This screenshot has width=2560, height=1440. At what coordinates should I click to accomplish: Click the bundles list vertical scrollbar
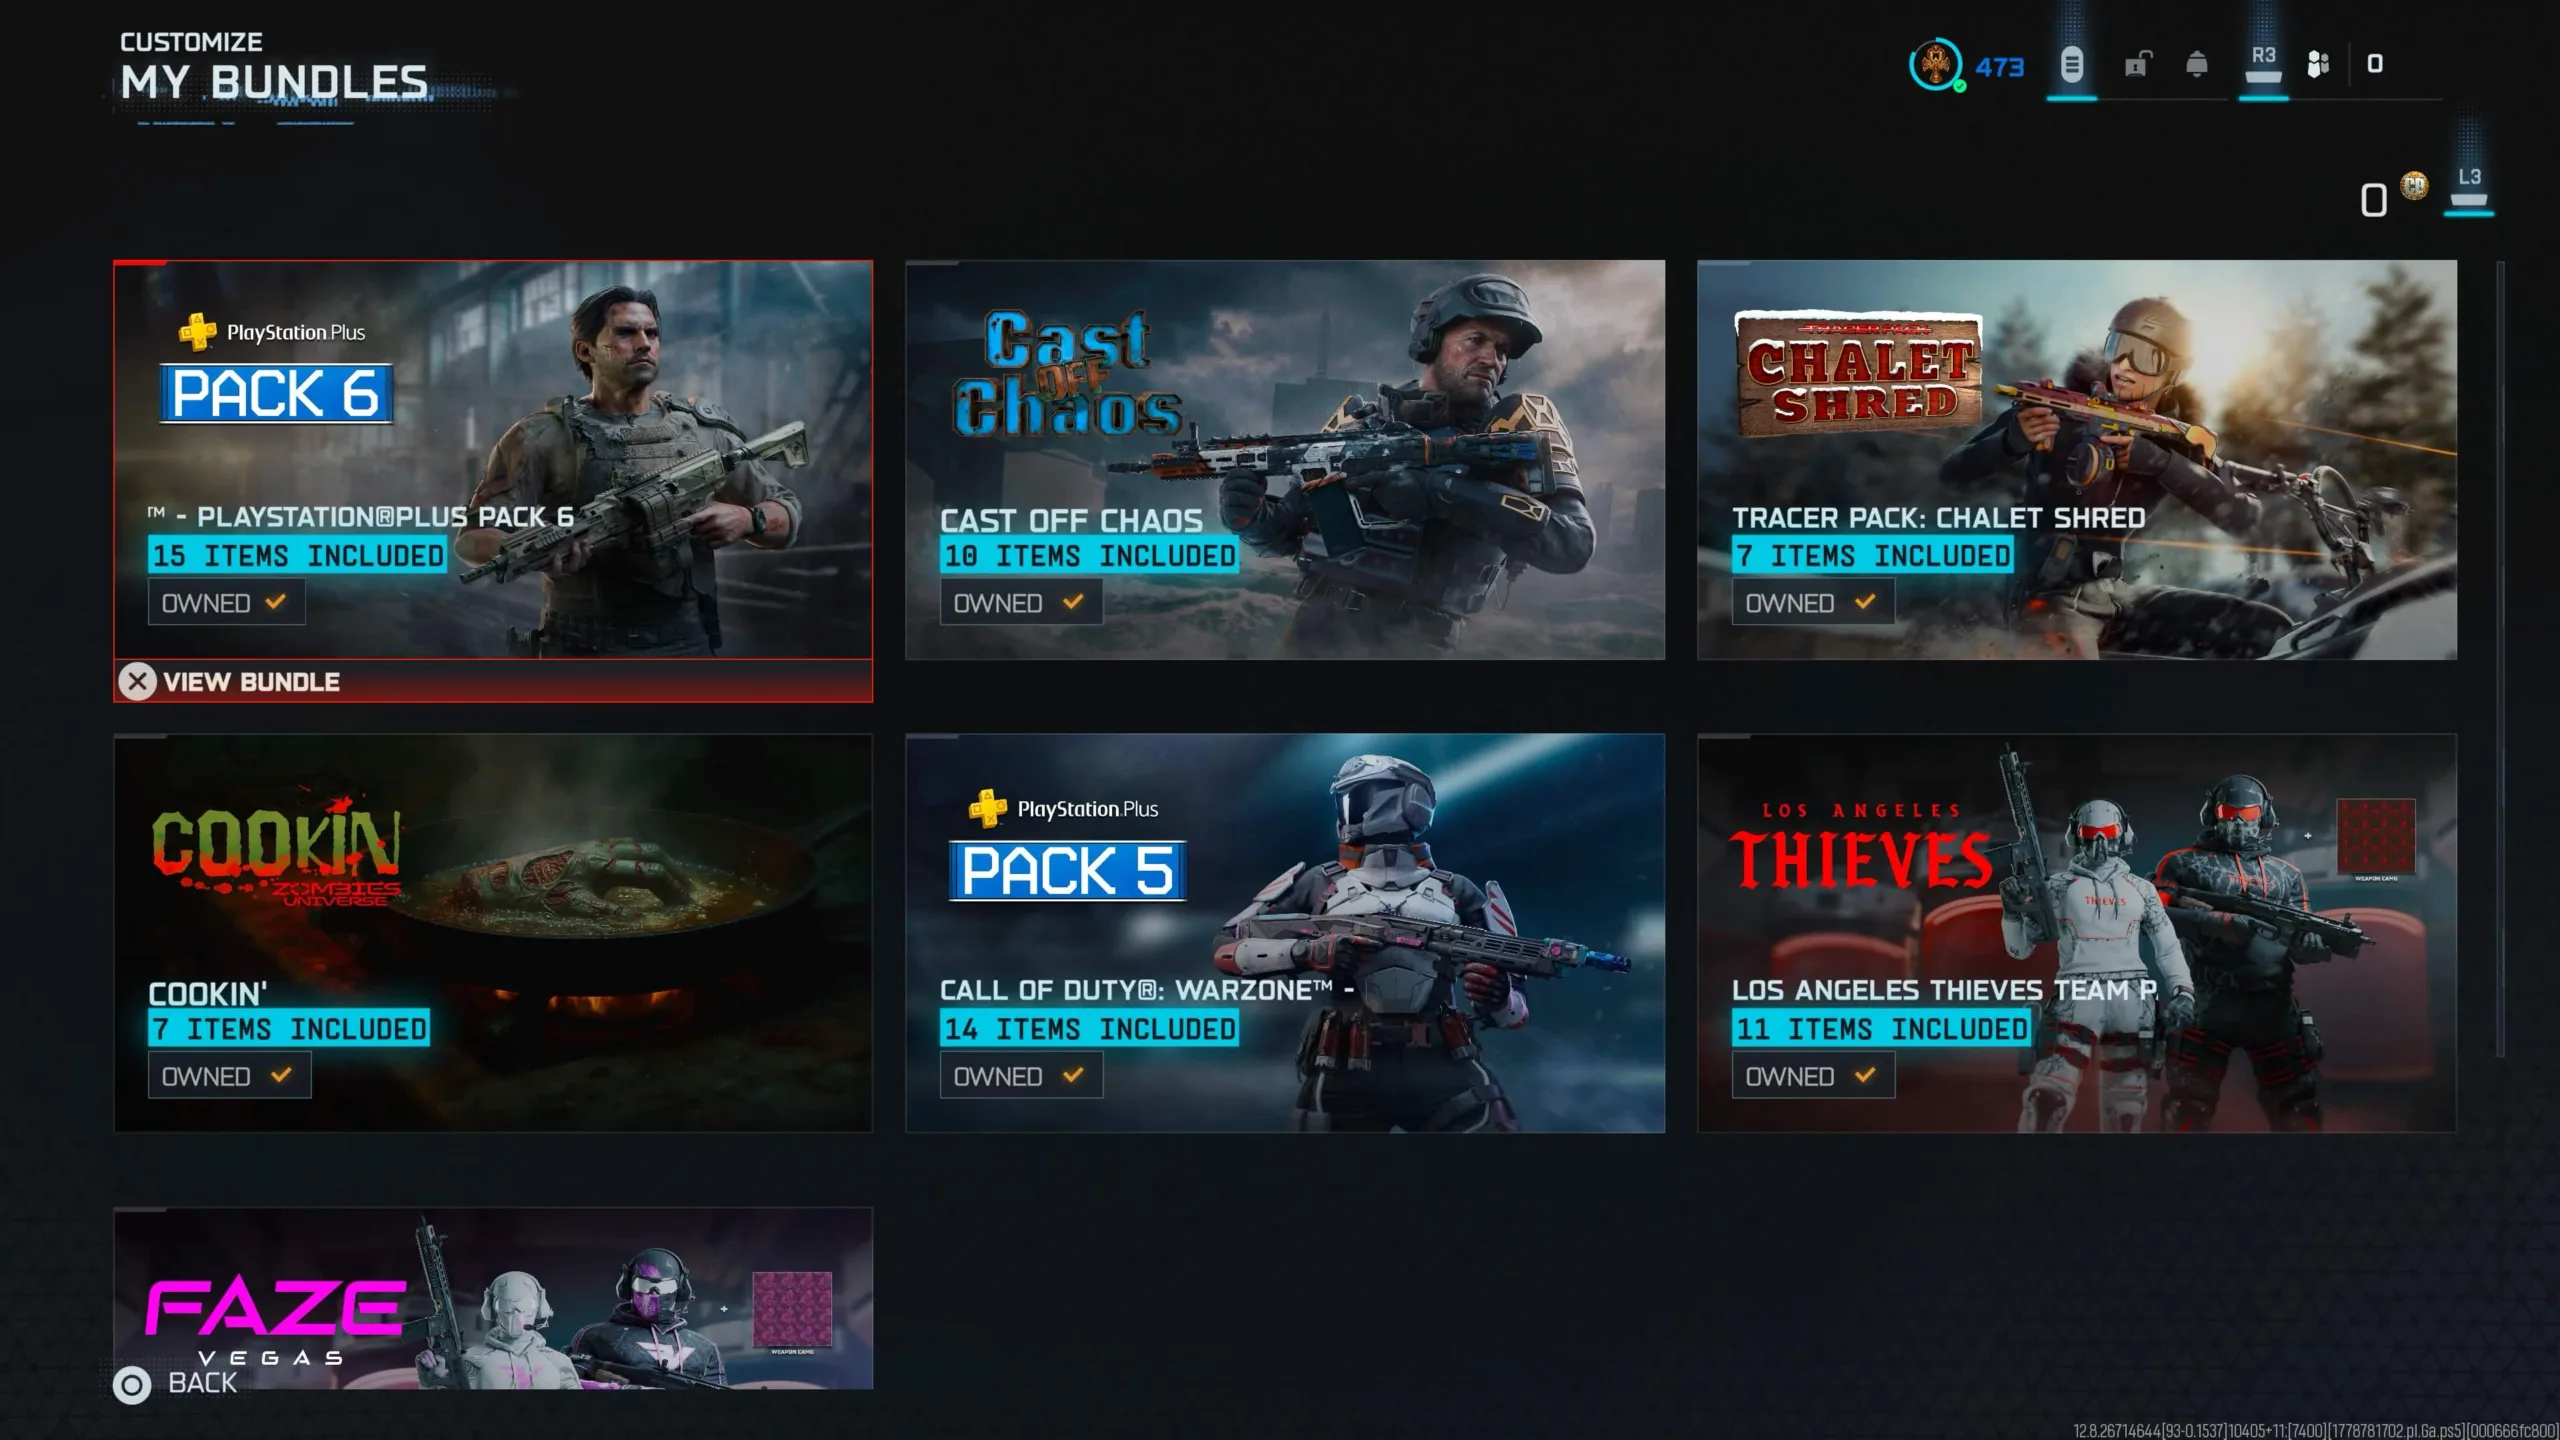[2500, 658]
